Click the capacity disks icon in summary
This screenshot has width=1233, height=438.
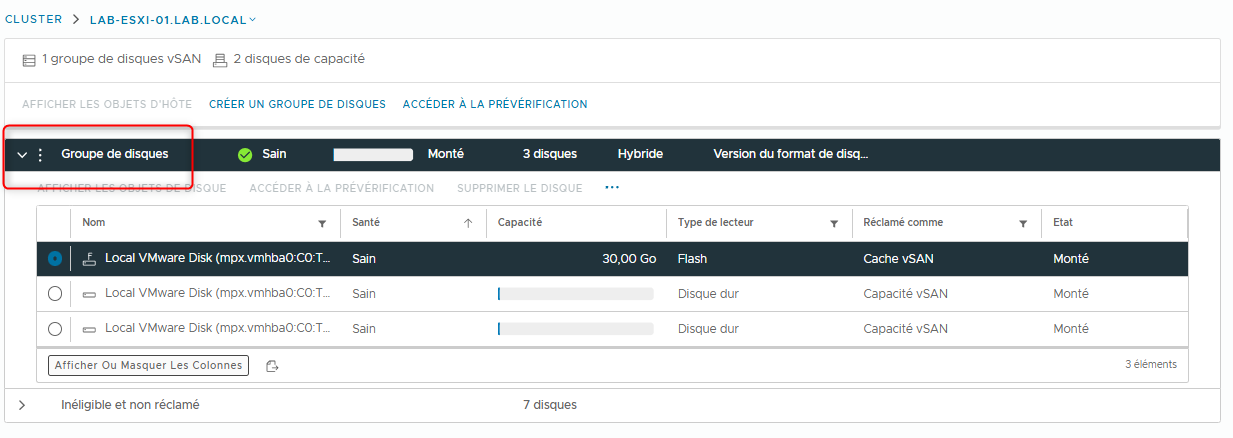(x=220, y=60)
